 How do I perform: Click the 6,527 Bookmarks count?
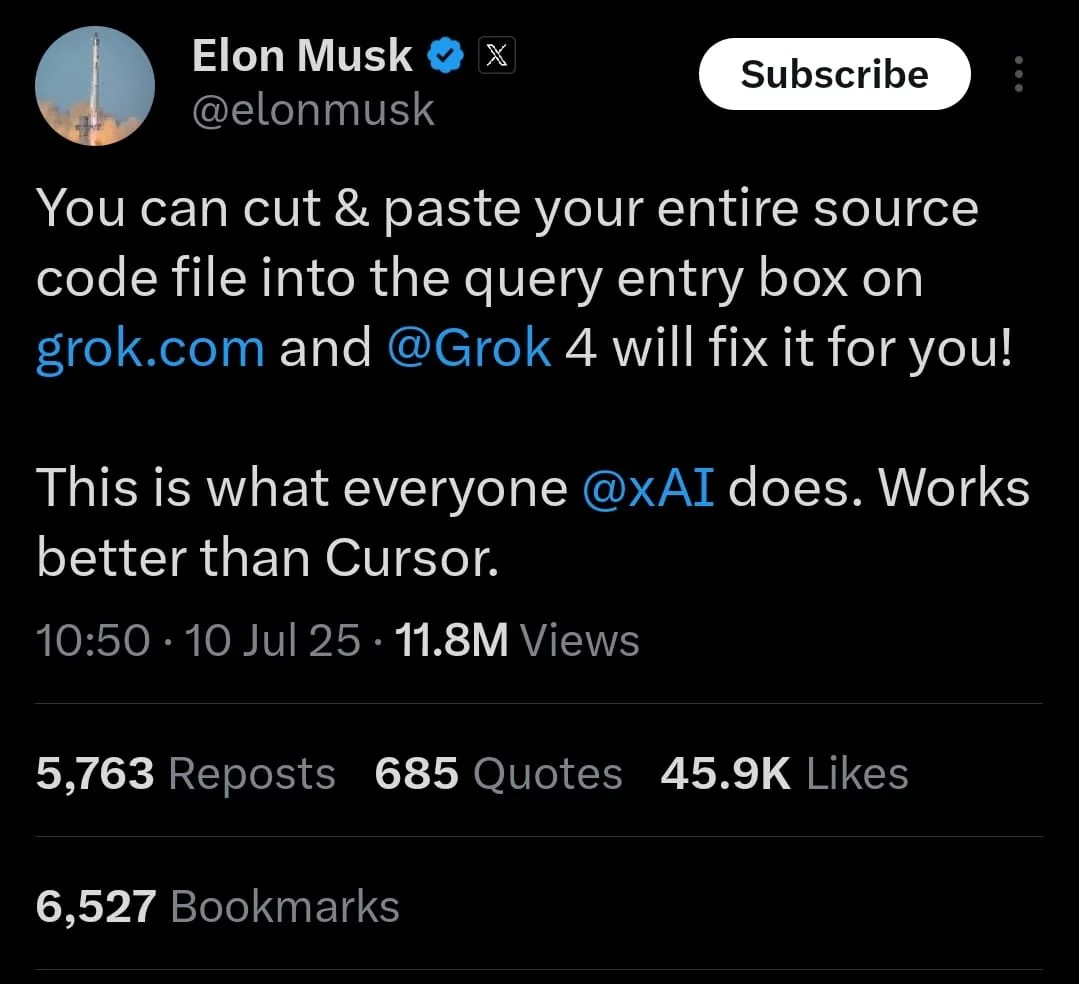click(x=217, y=906)
